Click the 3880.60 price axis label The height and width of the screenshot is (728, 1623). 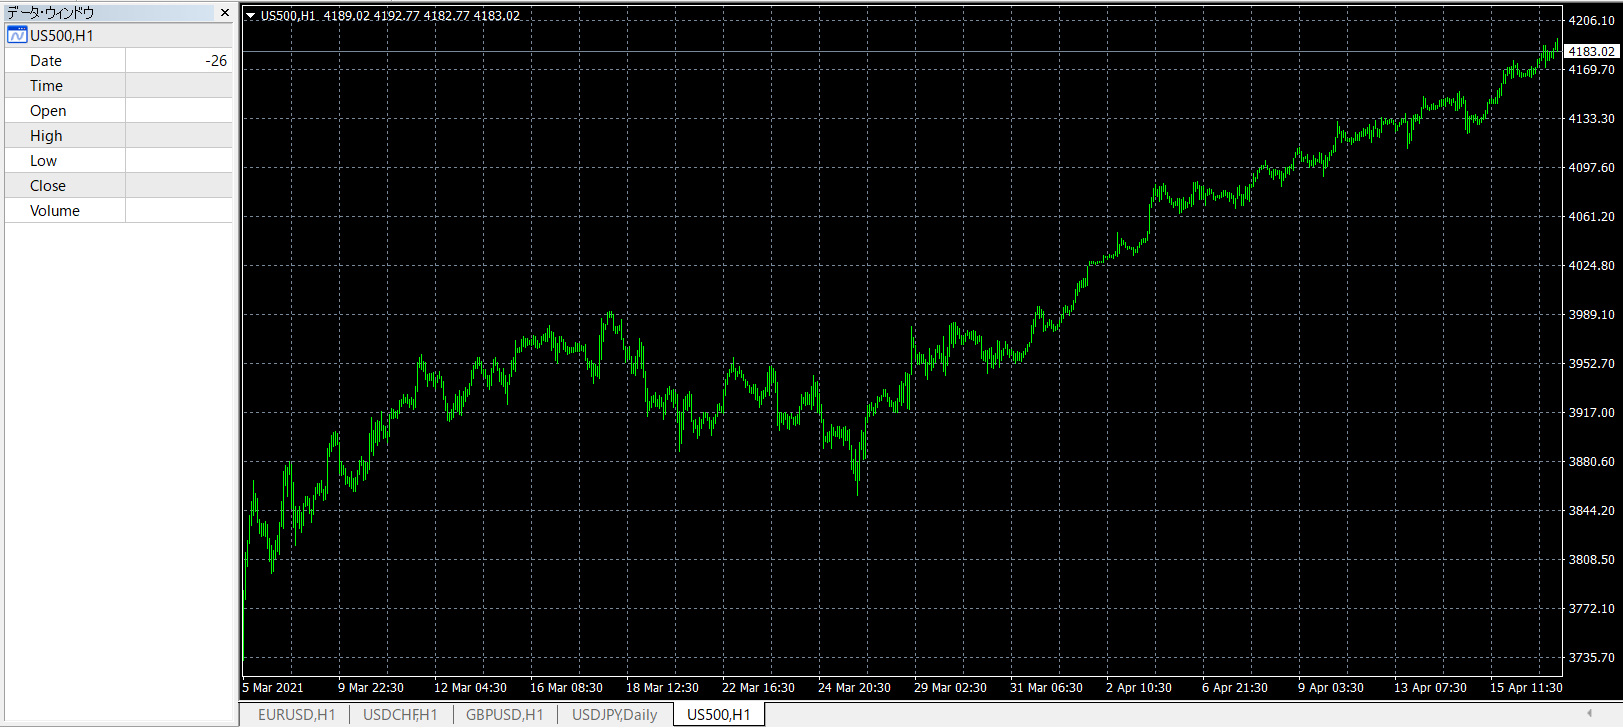tap(1591, 462)
